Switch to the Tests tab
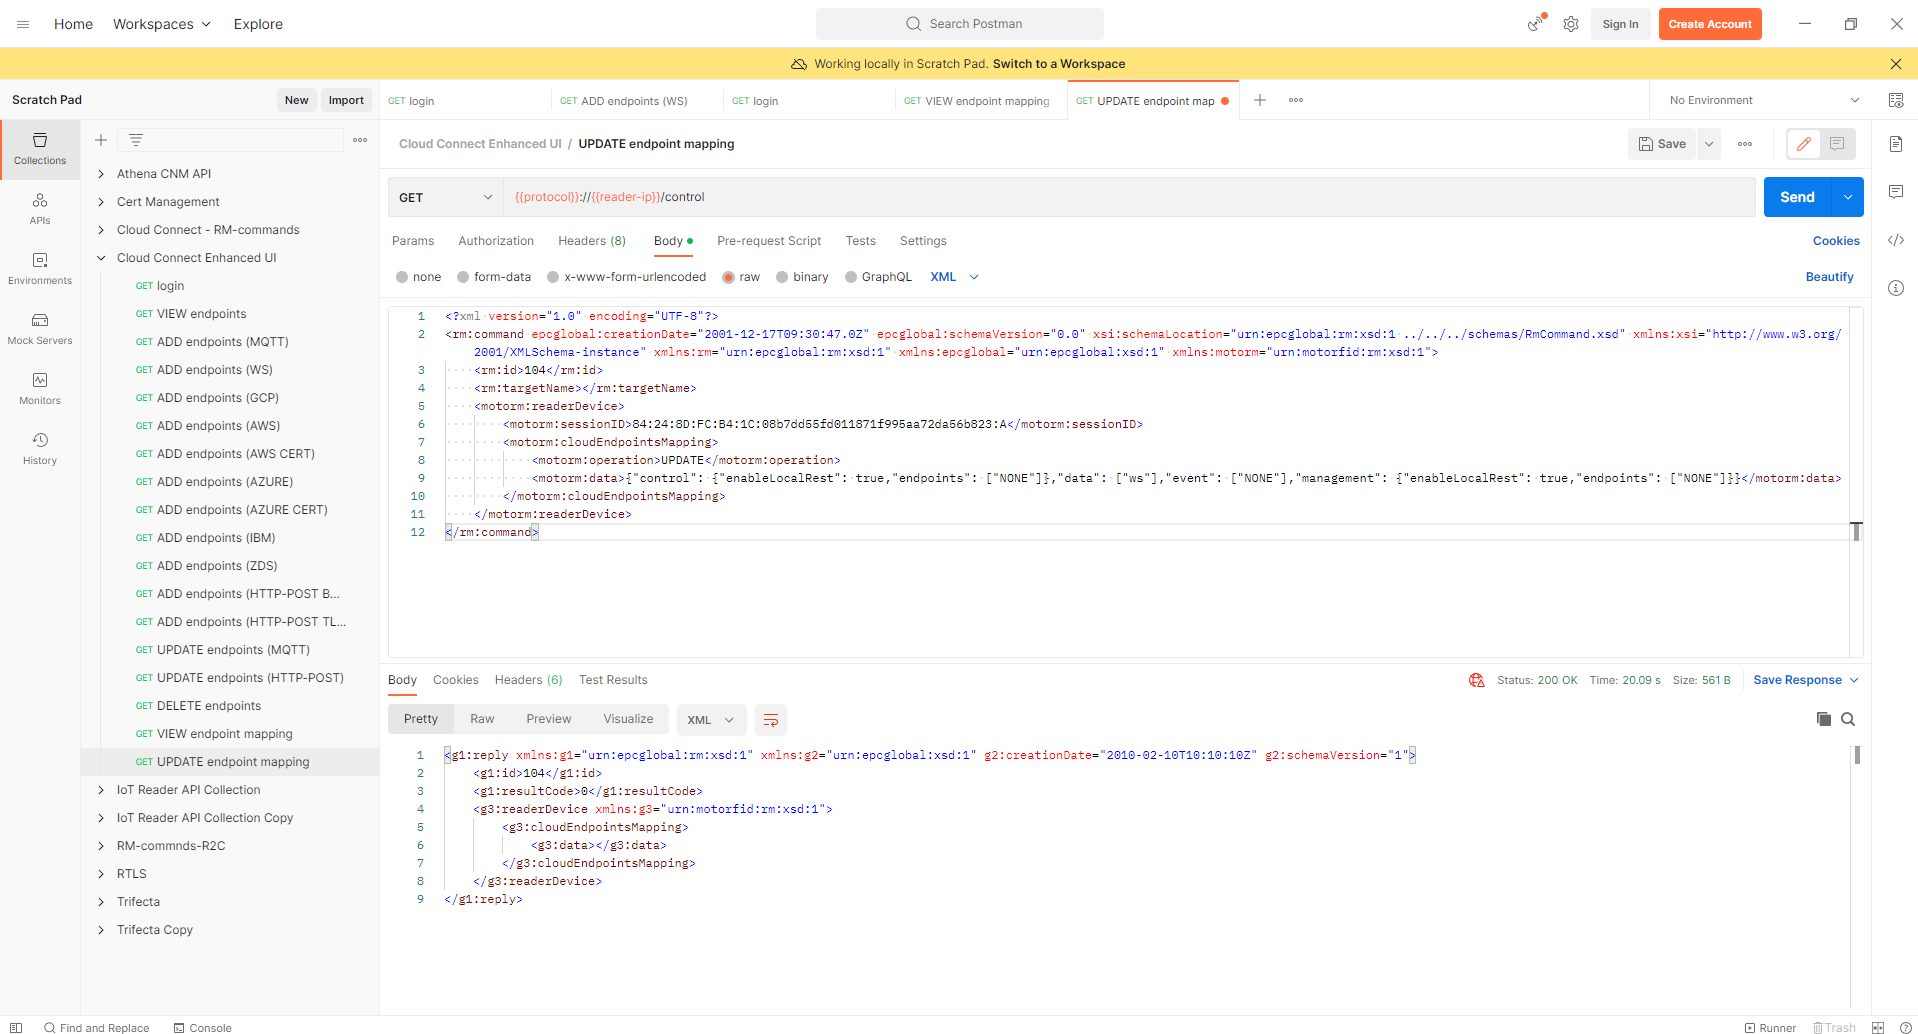This screenshot has width=1918, height=1034. click(x=860, y=241)
